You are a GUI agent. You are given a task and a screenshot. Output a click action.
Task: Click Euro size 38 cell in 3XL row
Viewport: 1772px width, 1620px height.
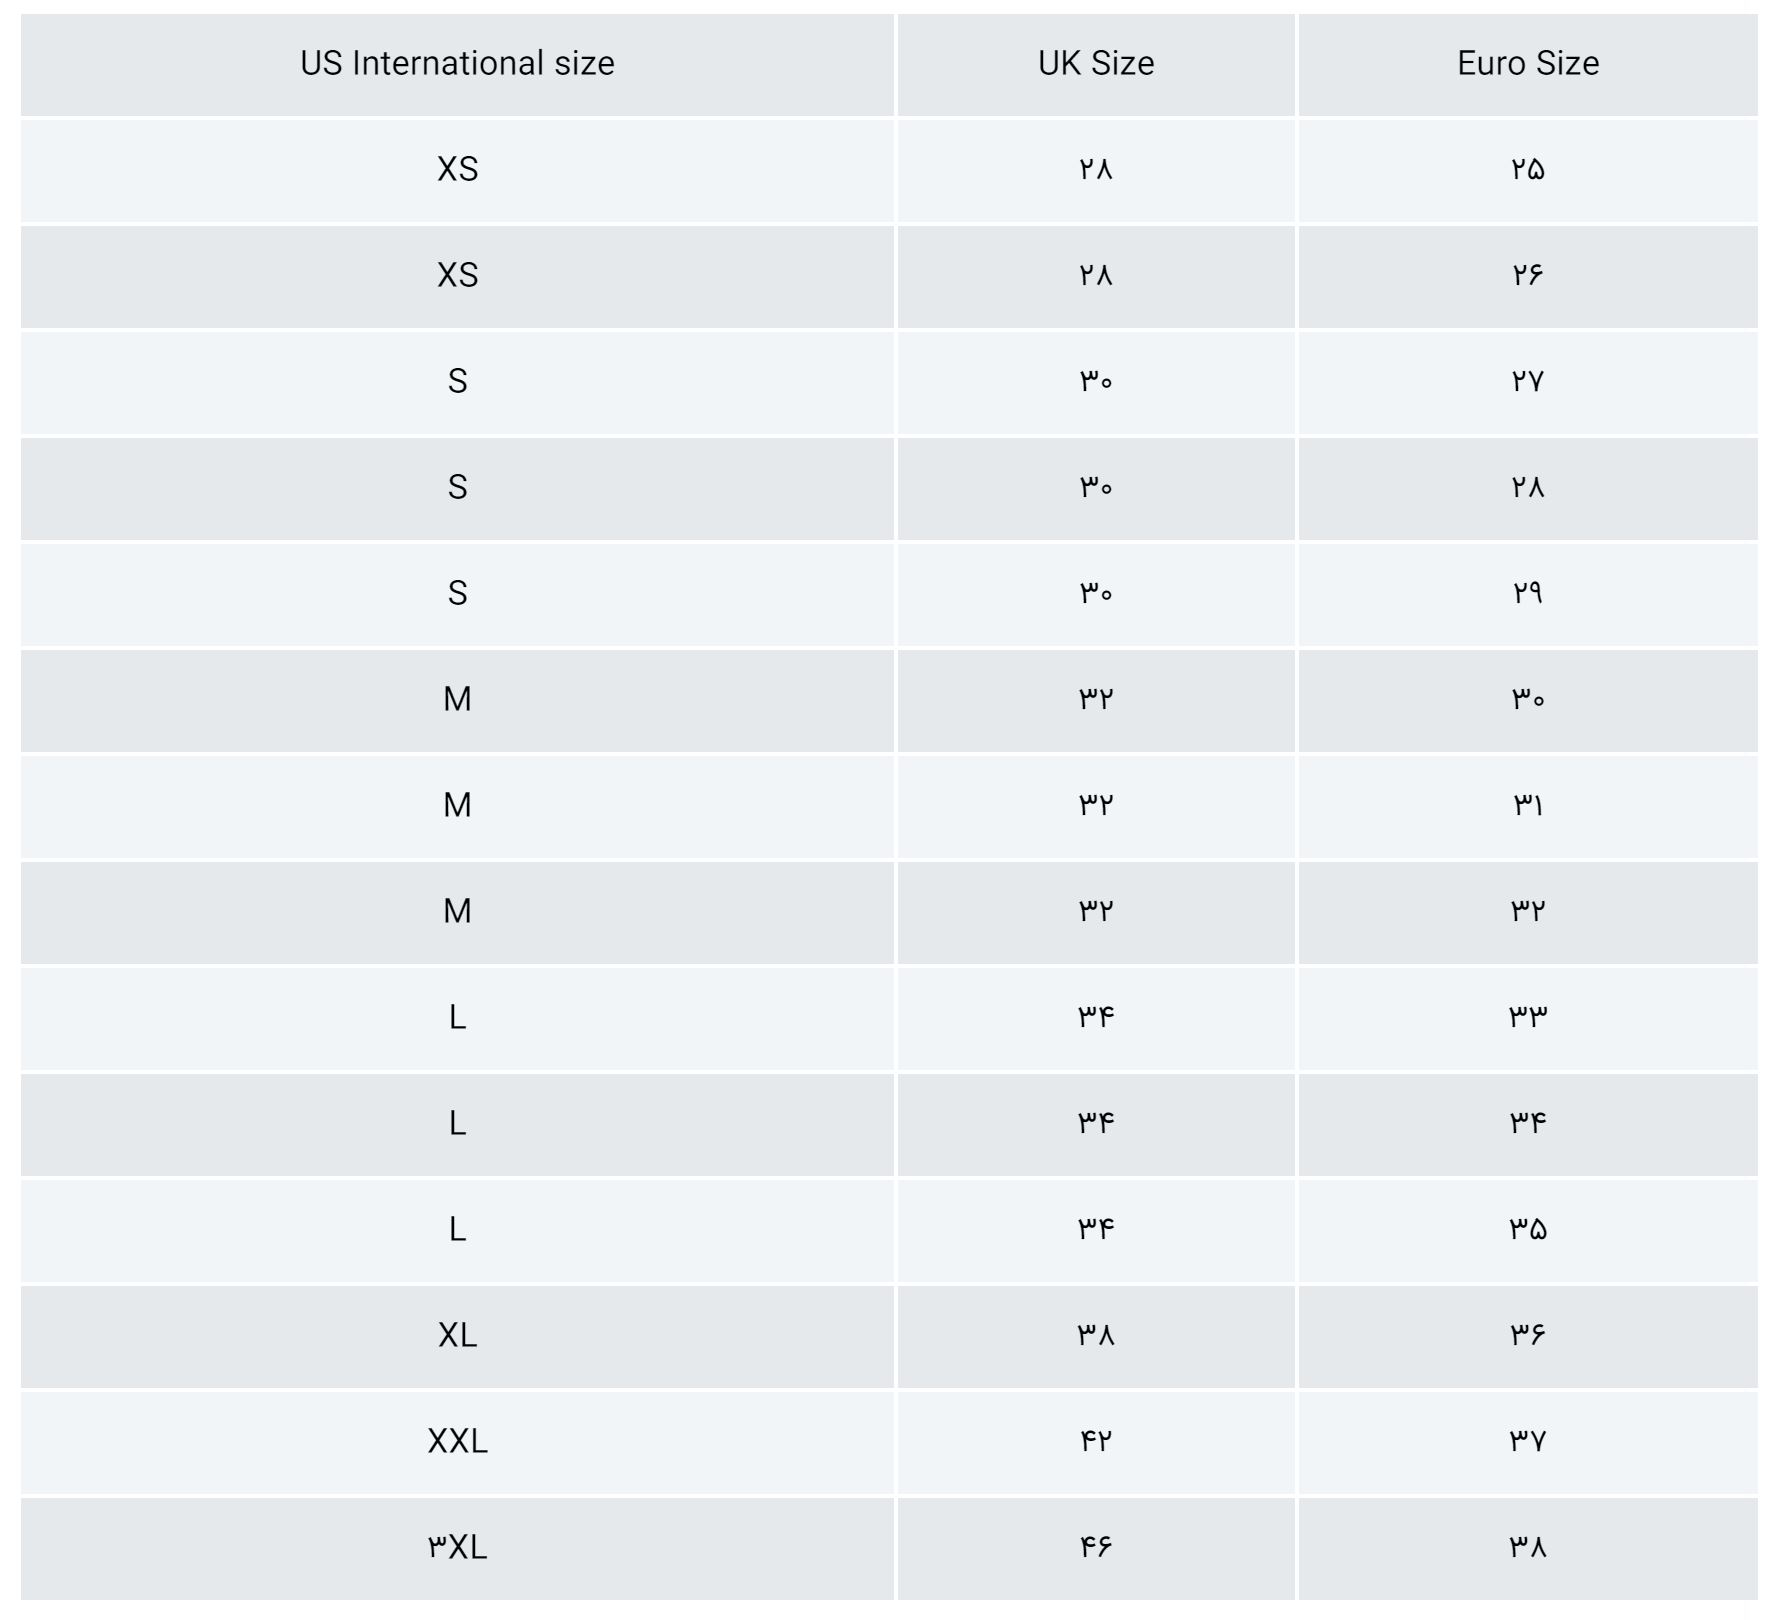coord(1528,1547)
